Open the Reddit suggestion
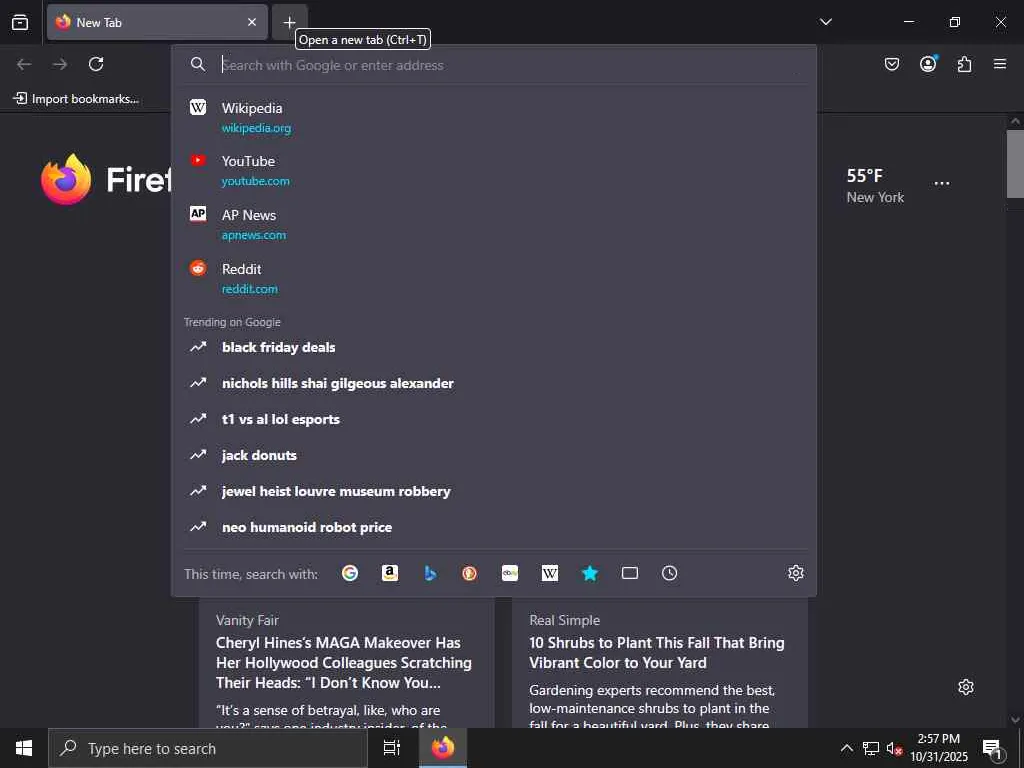Screen dimensions: 1024x768 (494, 278)
